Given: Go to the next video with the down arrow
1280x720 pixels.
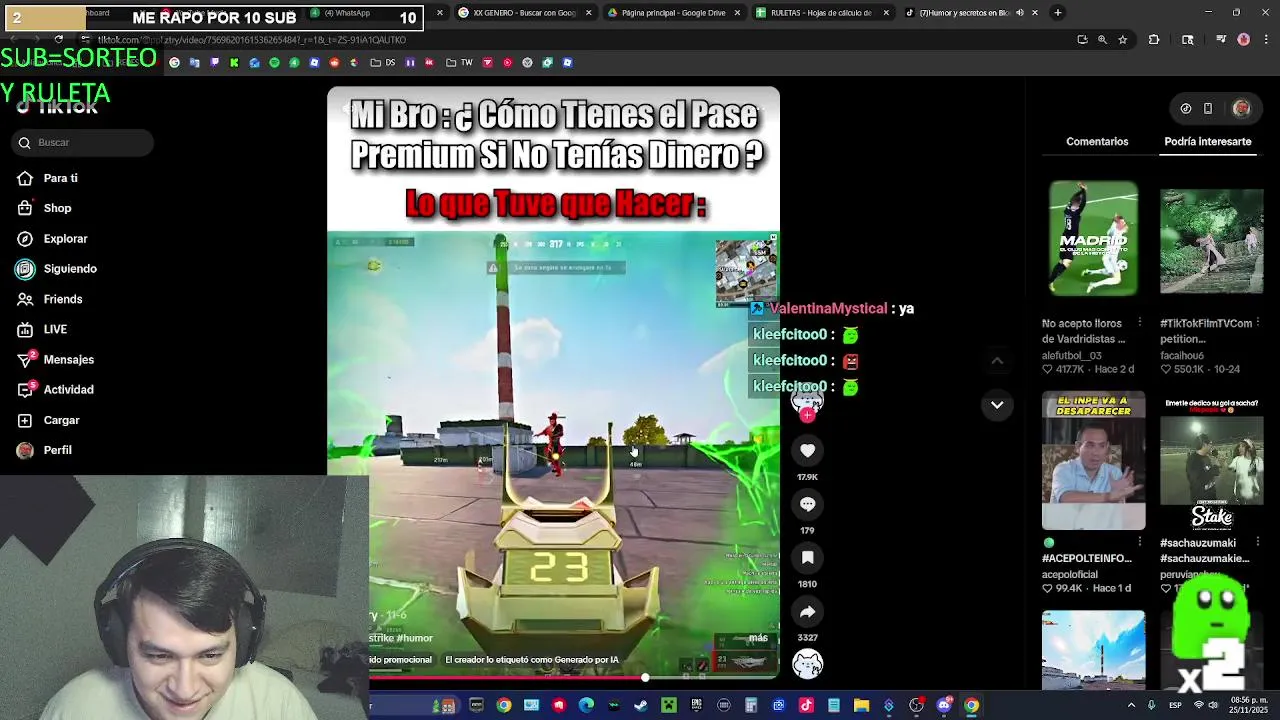Looking at the screenshot, I should (x=997, y=405).
